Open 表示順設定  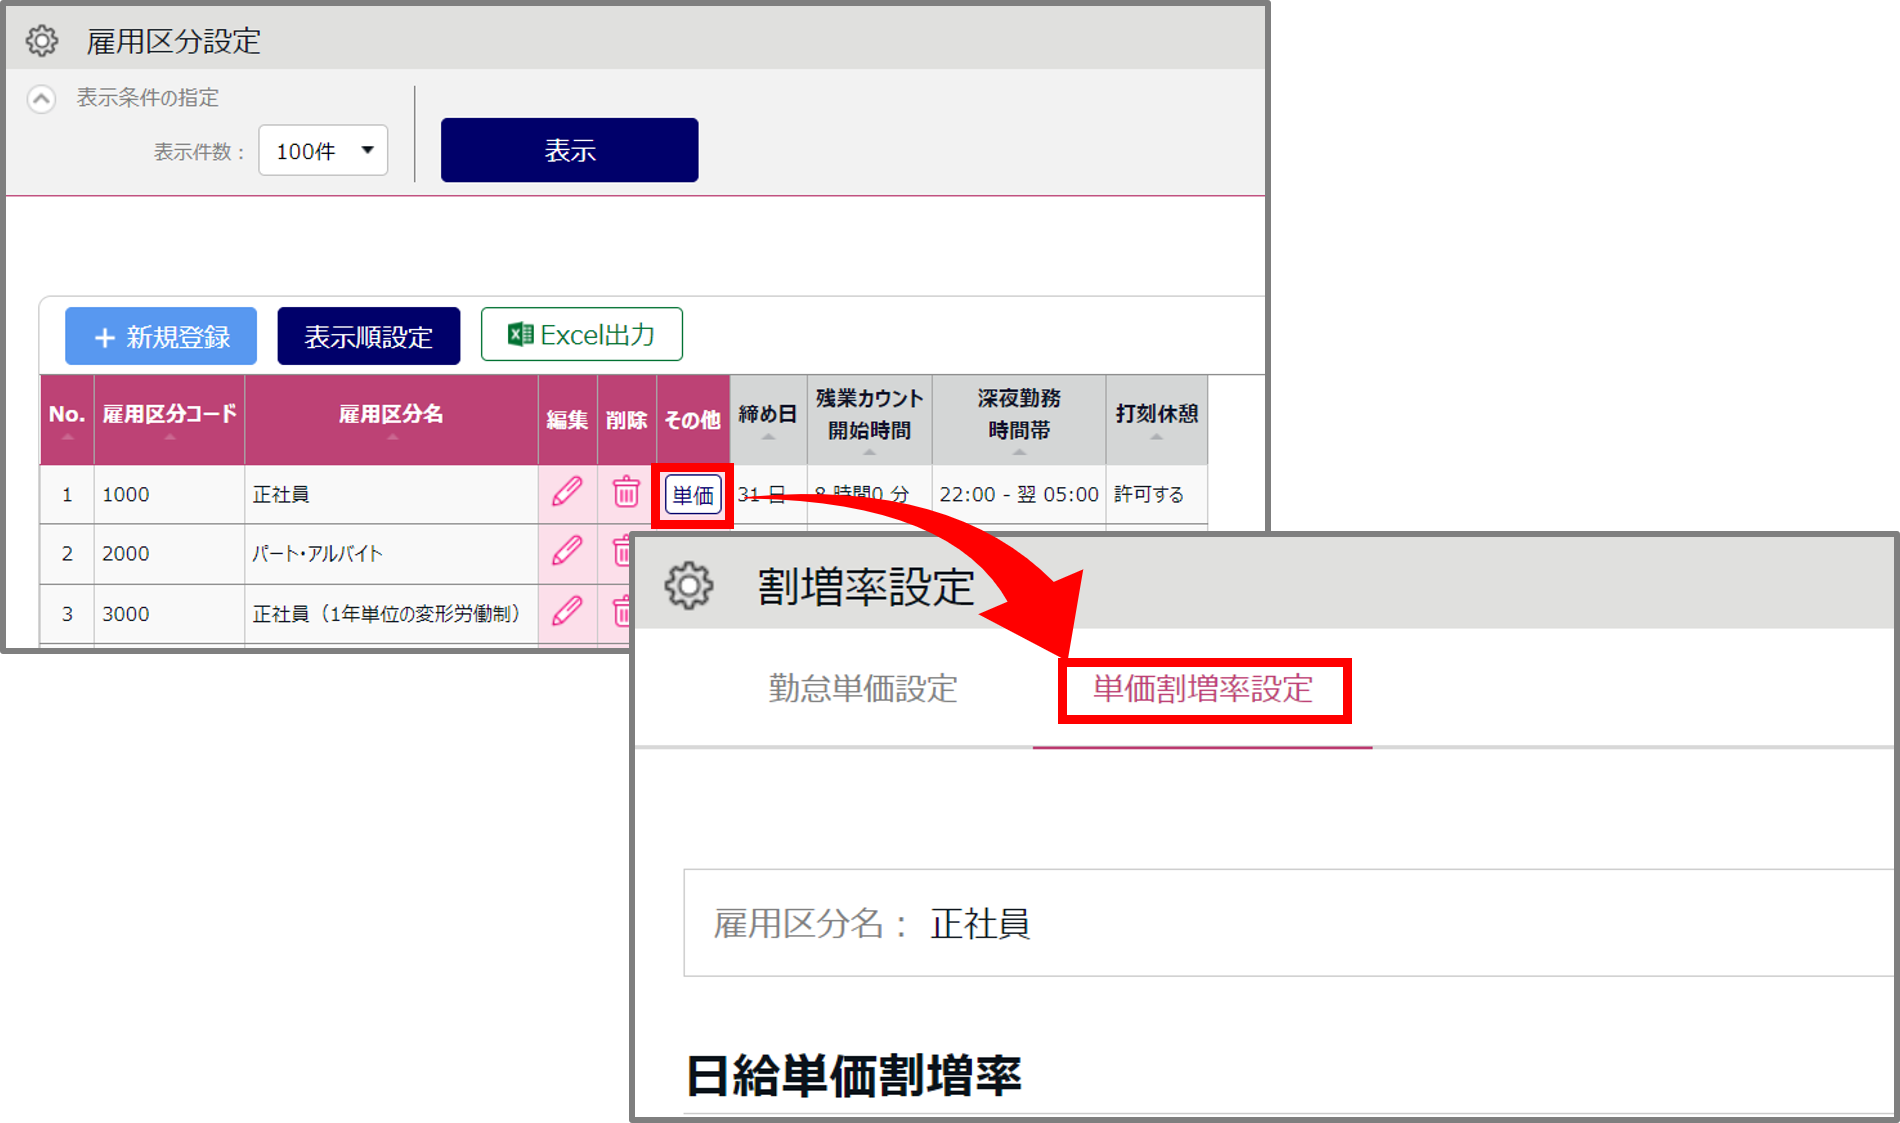point(368,336)
